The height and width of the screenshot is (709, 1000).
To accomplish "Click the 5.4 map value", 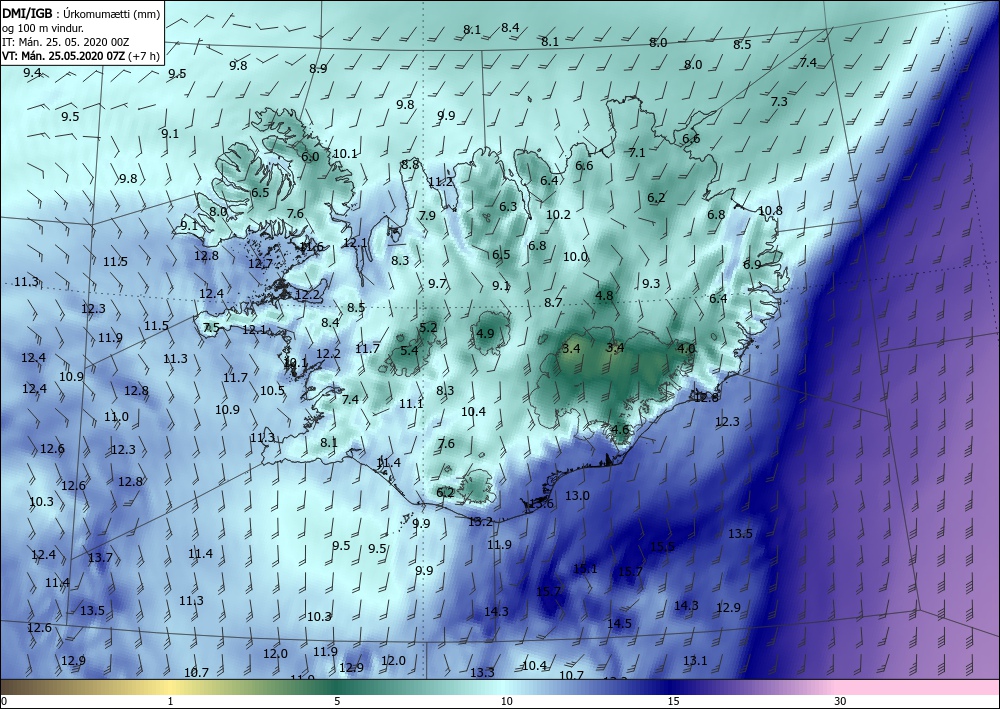I will click(409, 350).
